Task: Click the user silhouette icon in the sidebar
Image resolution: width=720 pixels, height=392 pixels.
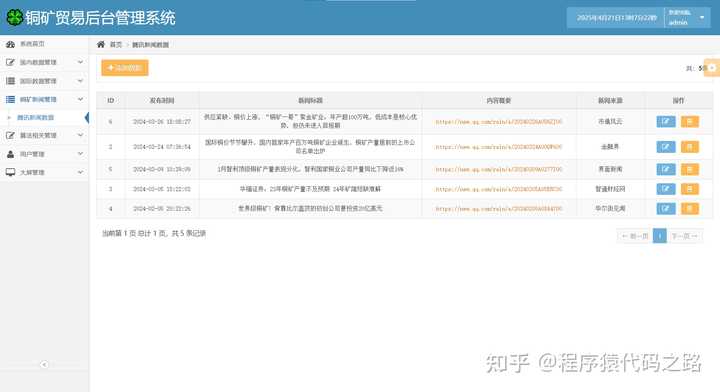Action: coord(10,154)
